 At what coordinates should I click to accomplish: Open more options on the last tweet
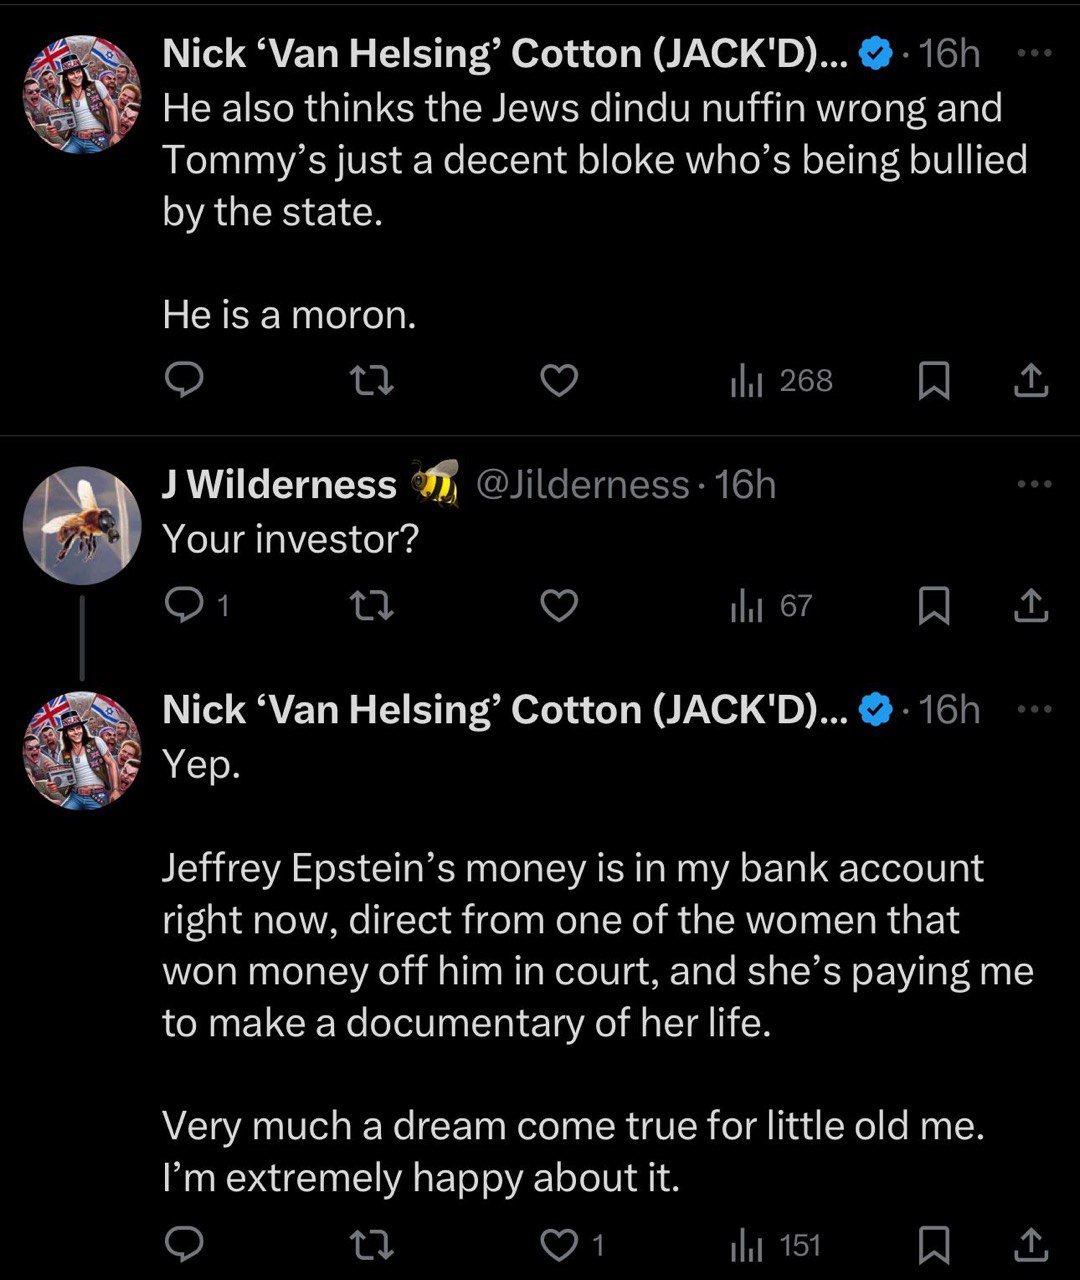click(x=1033, y=710)
